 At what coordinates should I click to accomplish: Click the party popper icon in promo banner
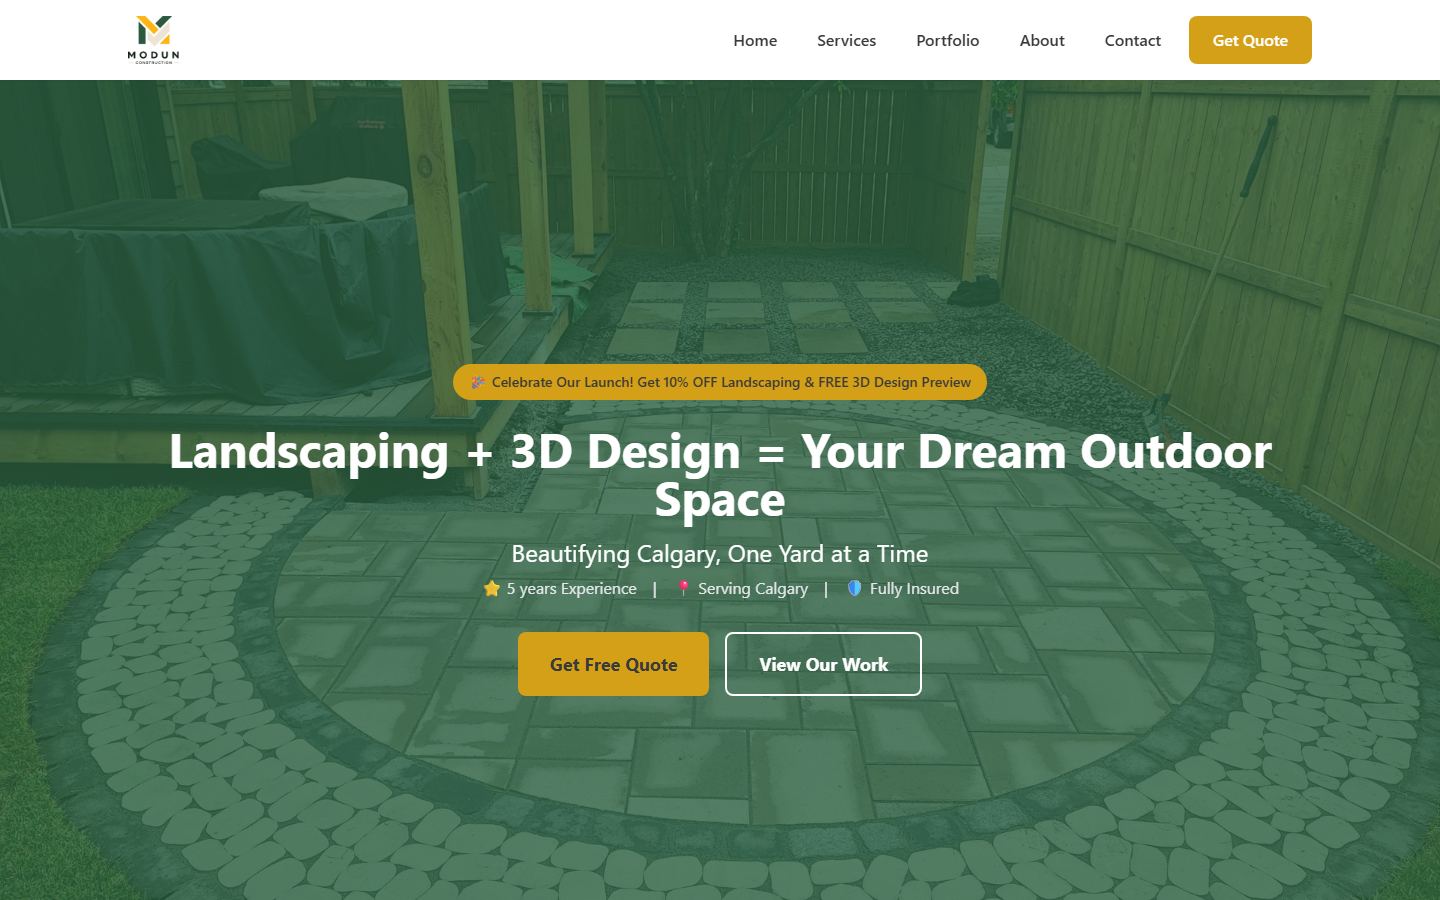pos(478,382)
